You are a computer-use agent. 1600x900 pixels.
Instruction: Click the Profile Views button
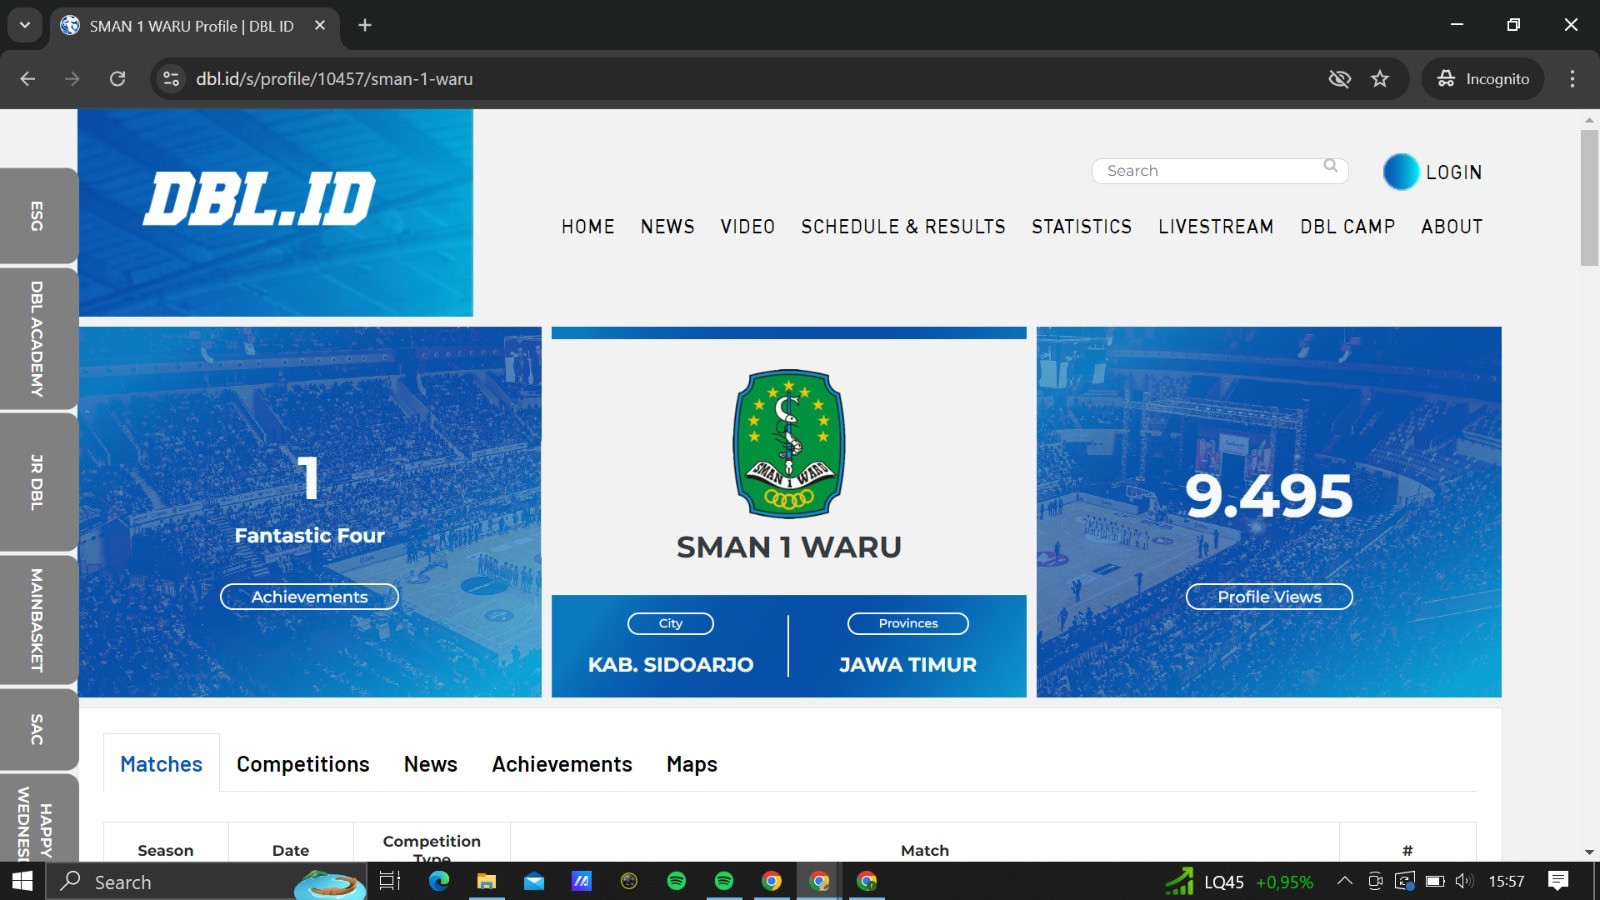coord(1269,597)
